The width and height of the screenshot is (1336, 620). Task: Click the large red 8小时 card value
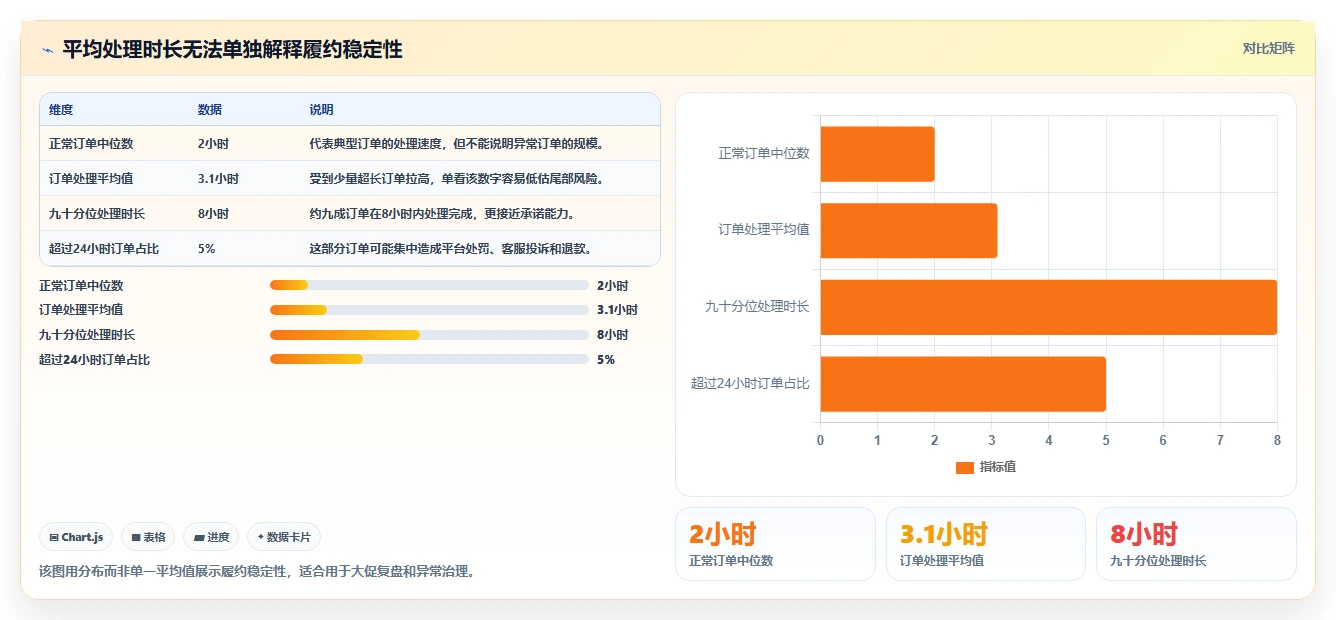(1144, 534)
